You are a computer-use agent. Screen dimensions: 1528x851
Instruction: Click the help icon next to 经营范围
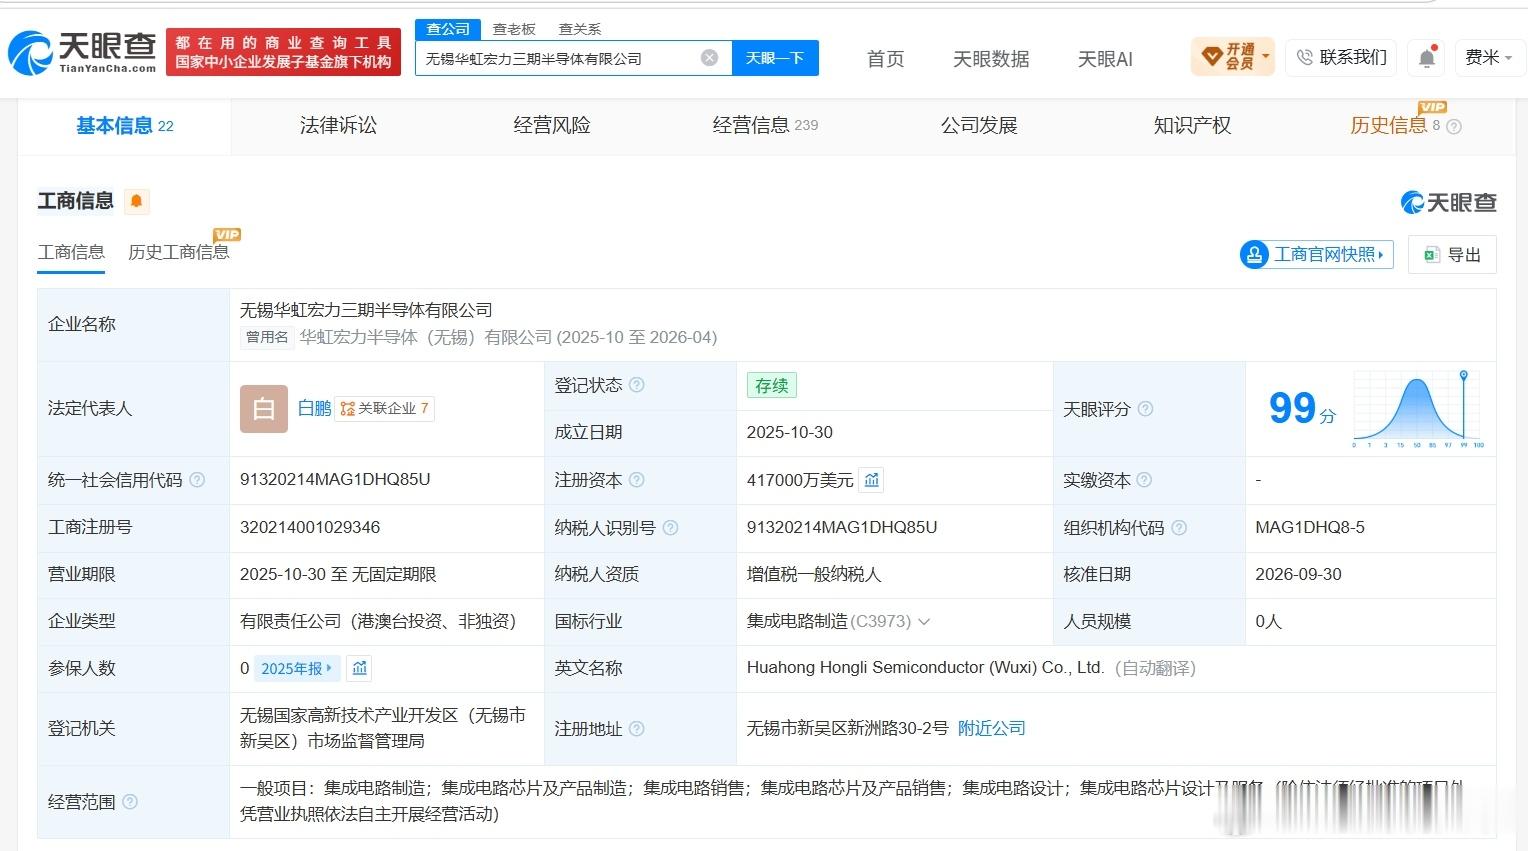(x=129, y=802)
